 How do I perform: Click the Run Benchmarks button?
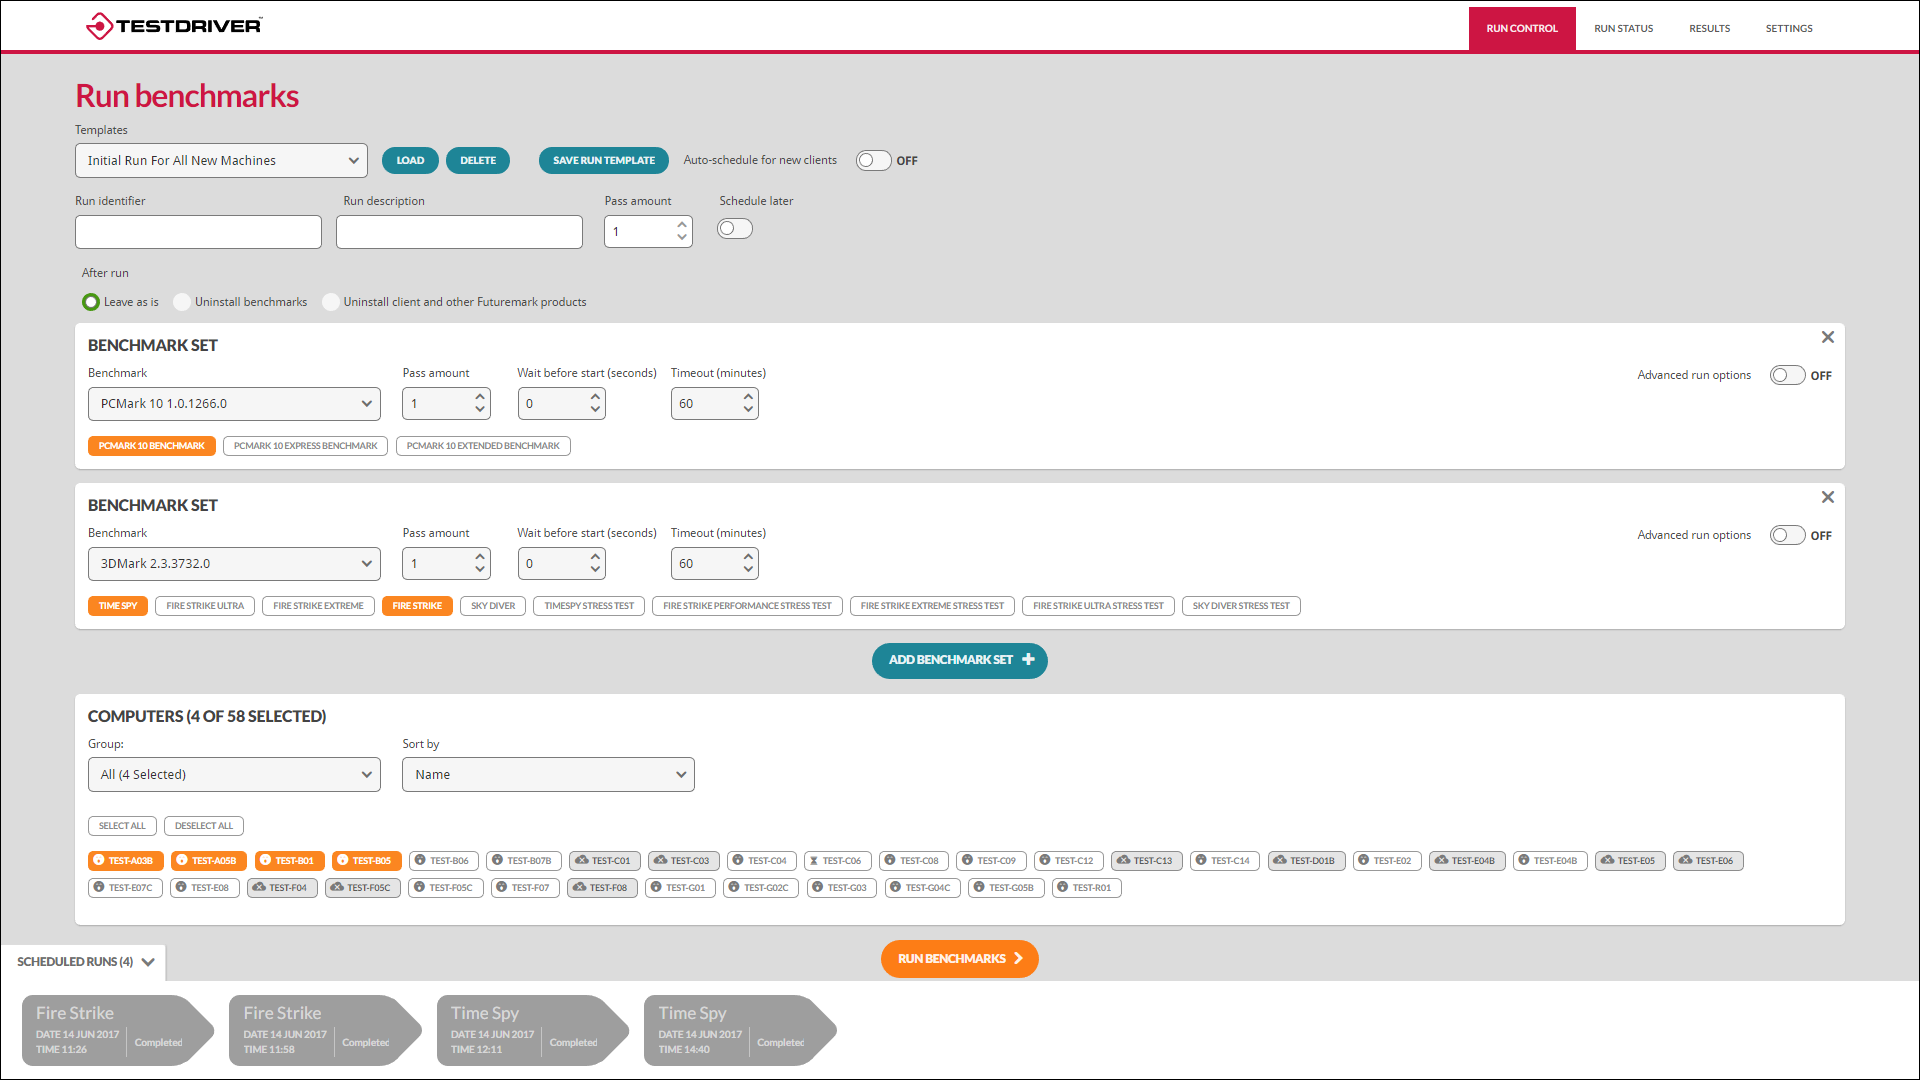960,959
